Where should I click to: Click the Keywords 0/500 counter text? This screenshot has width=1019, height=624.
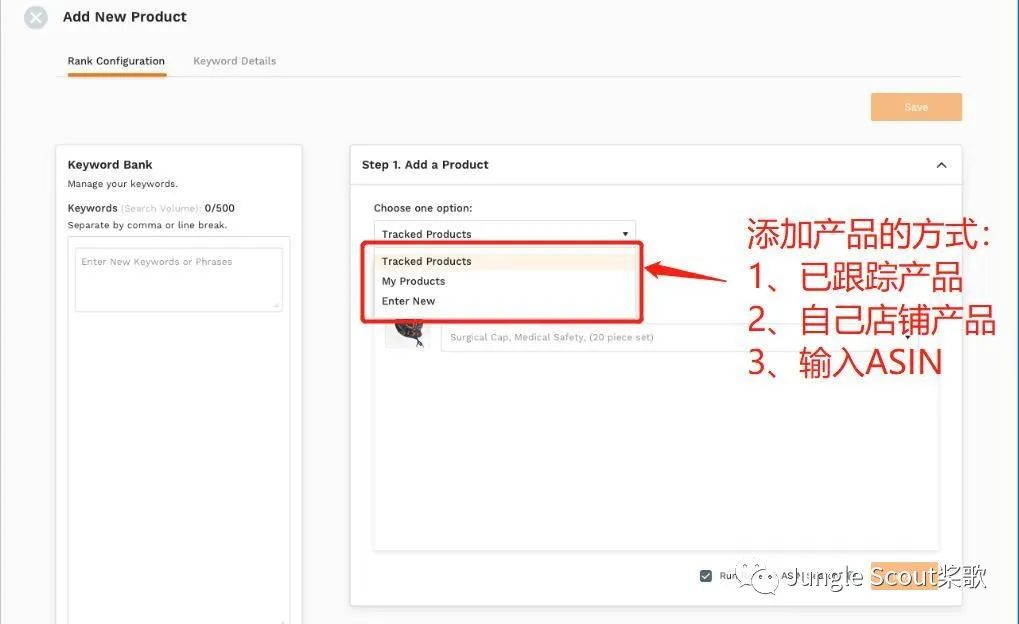151,208
